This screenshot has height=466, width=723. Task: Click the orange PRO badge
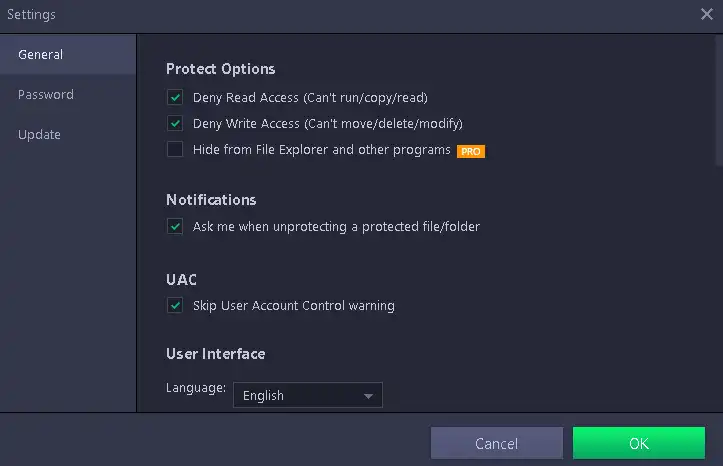click(471, 151)
